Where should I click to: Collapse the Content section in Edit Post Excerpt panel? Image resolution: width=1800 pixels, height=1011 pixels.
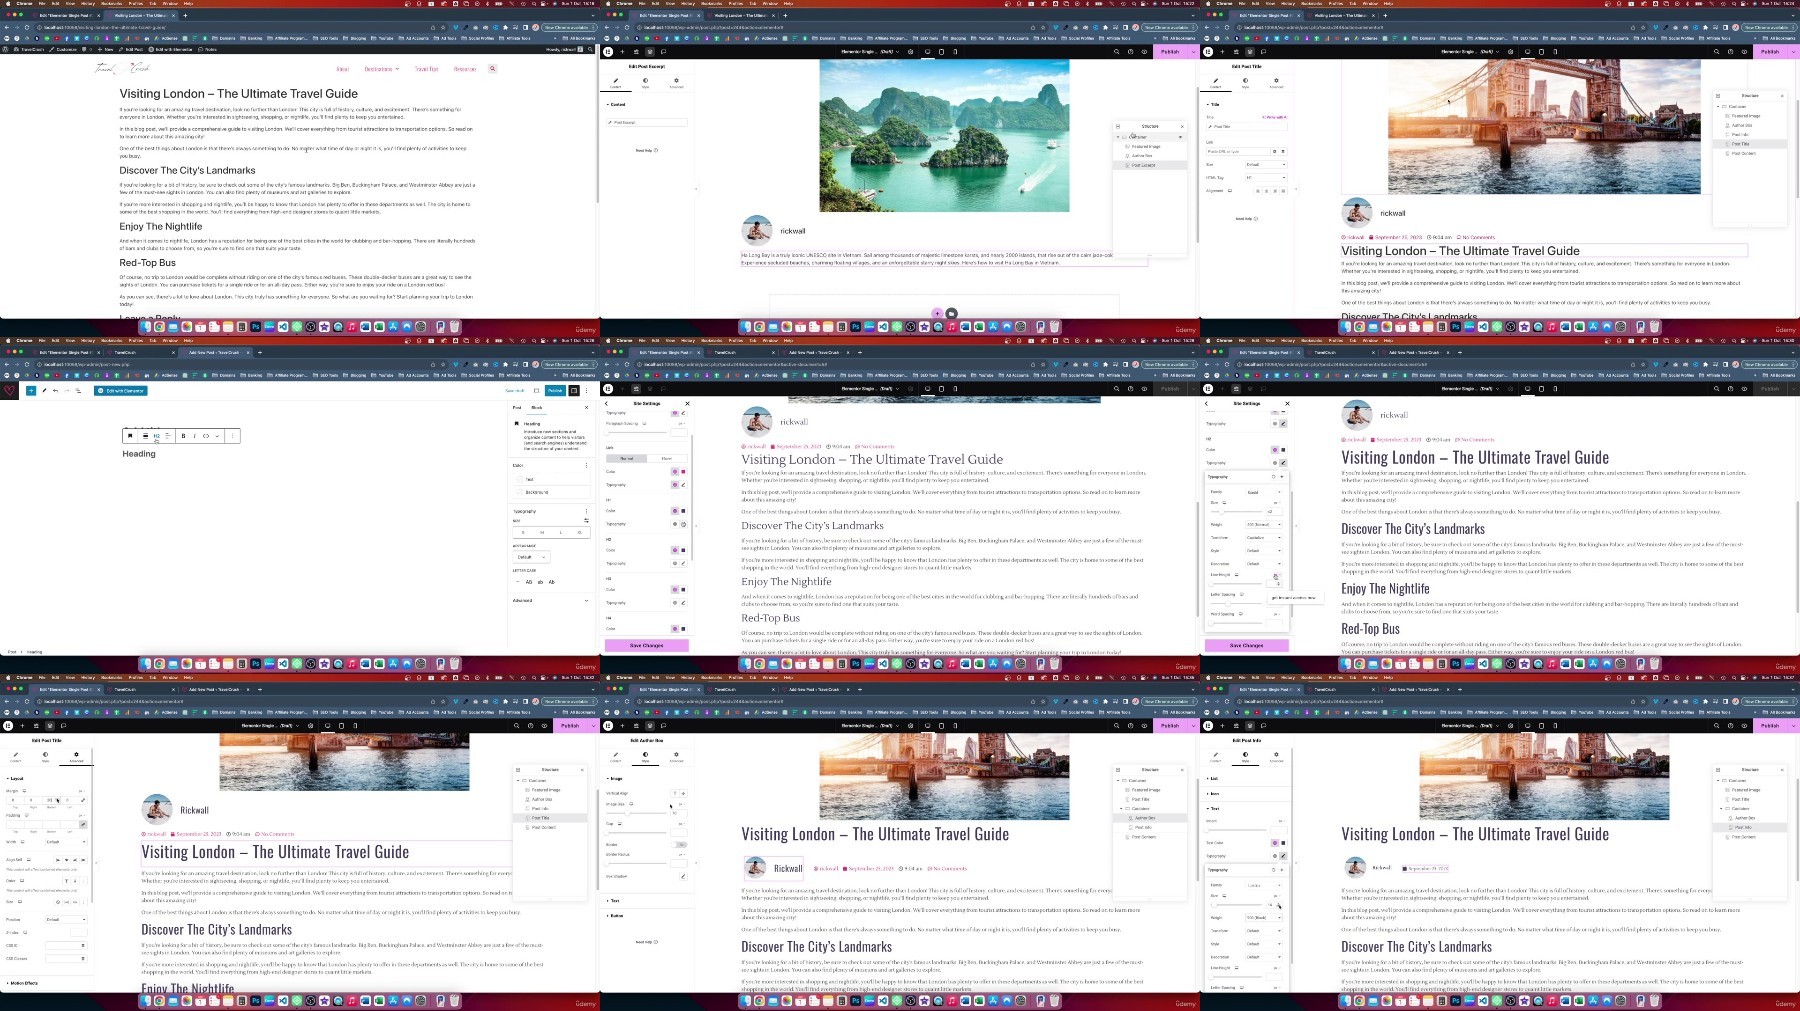[x=617, y=104]
